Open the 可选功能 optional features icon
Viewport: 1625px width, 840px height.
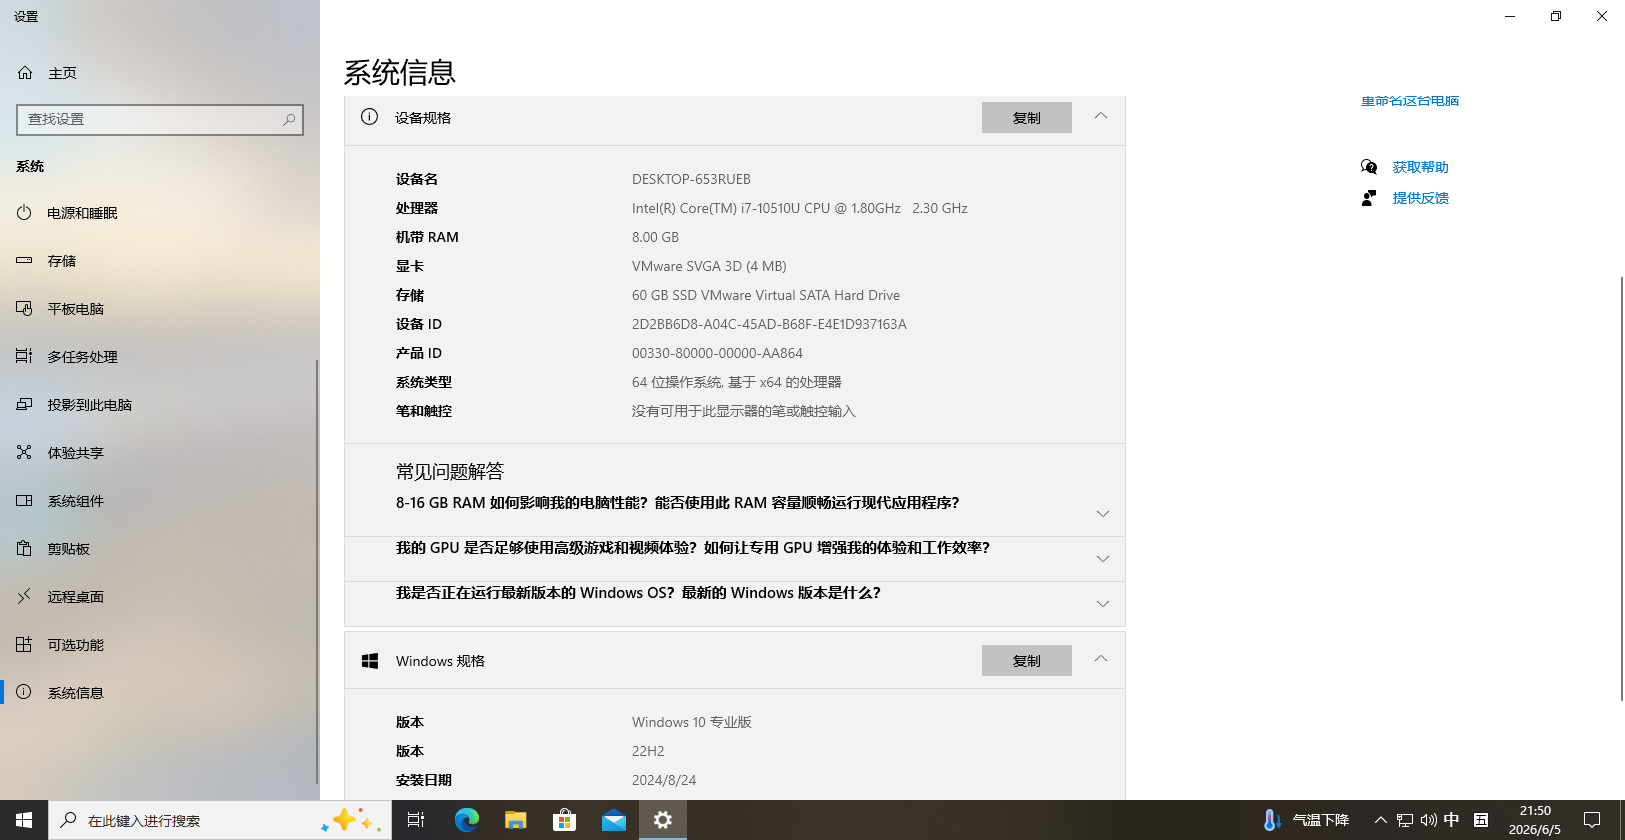point(25,645)
